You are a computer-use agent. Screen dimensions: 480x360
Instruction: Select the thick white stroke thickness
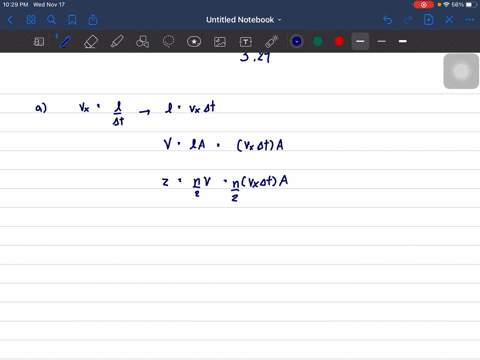click(403, 41)
